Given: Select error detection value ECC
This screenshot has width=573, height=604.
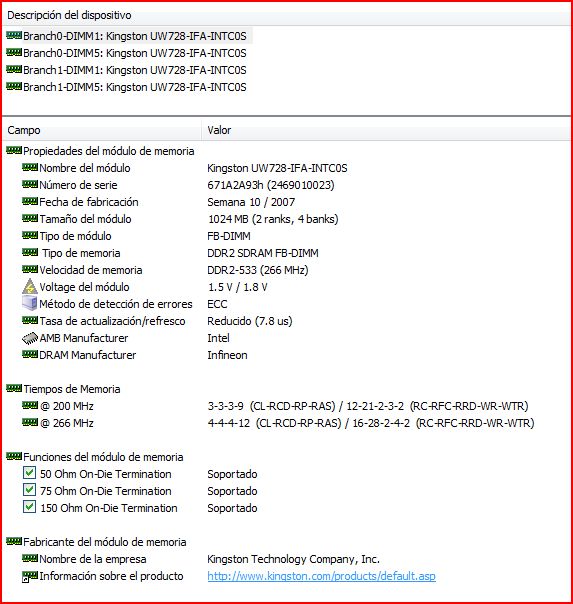Looking at the screenshot, I should [217, 304].
